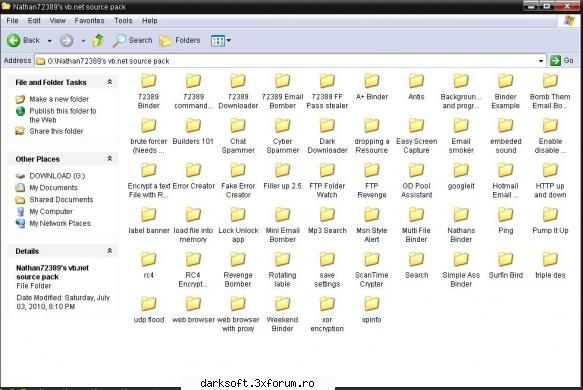The width and height of the screenshot is (583, 390).
Task: Select the Surfin Bird folder
Action: pyautogui.click(x=506, y=265)
